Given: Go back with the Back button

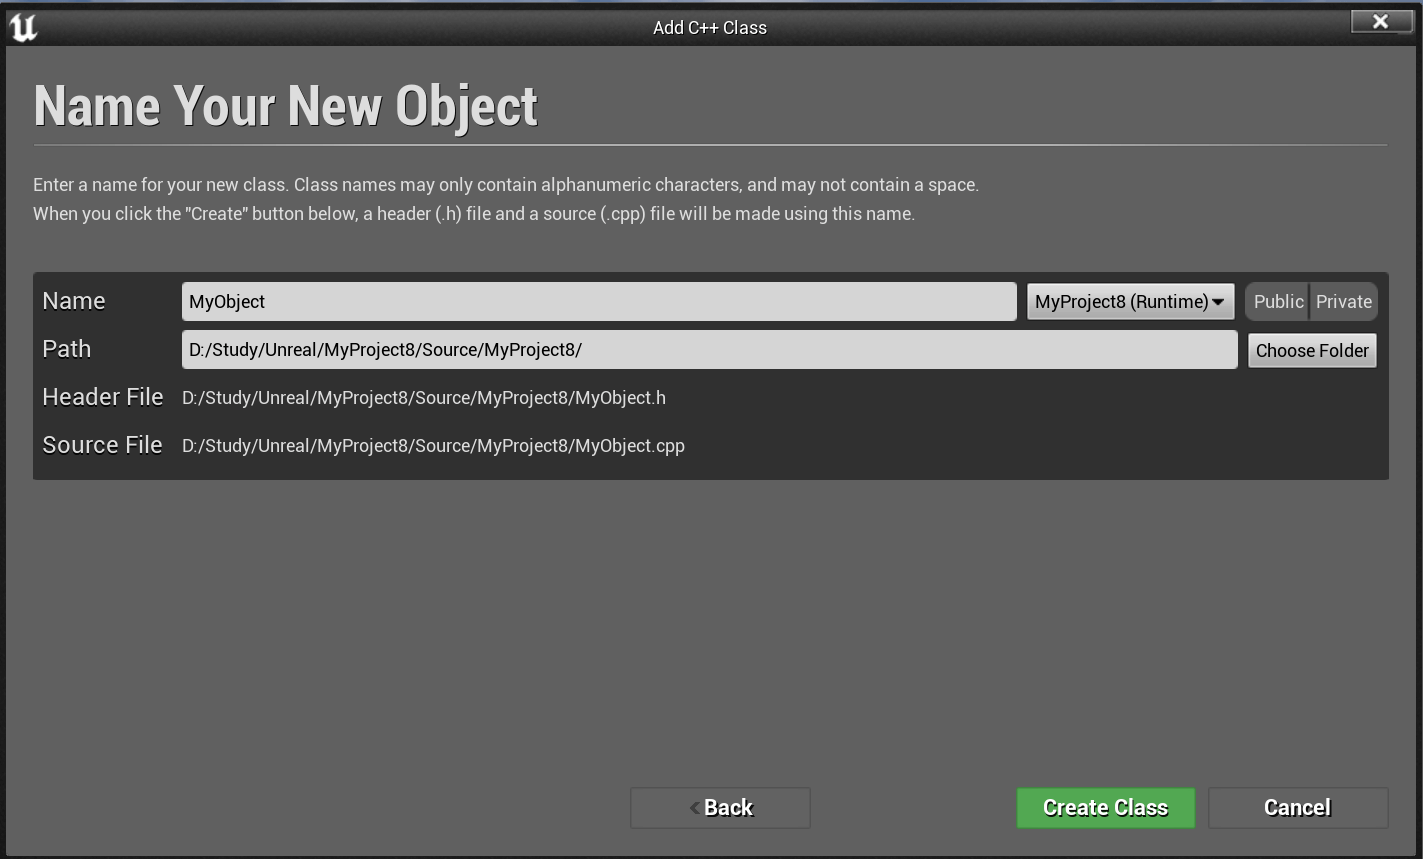Looking at the screenshot, I should click(720, 807).
